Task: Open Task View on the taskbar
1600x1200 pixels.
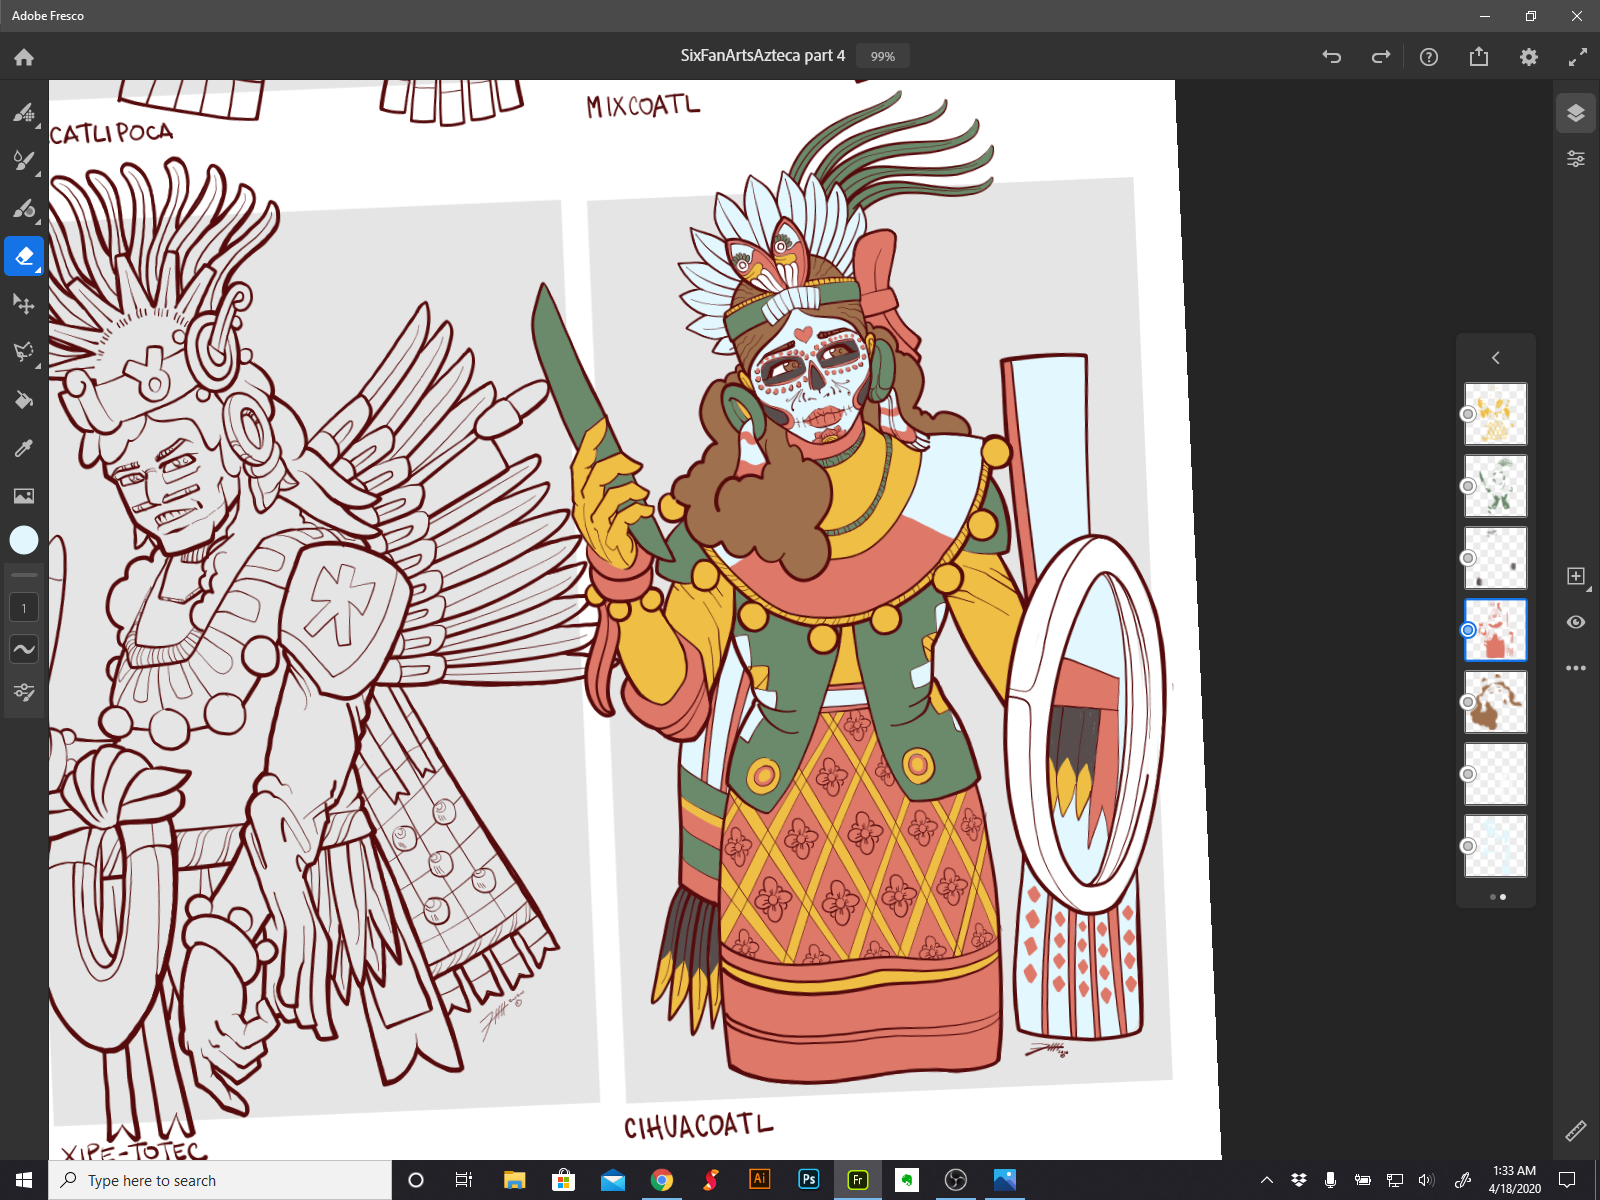Action: point(464,1180)
